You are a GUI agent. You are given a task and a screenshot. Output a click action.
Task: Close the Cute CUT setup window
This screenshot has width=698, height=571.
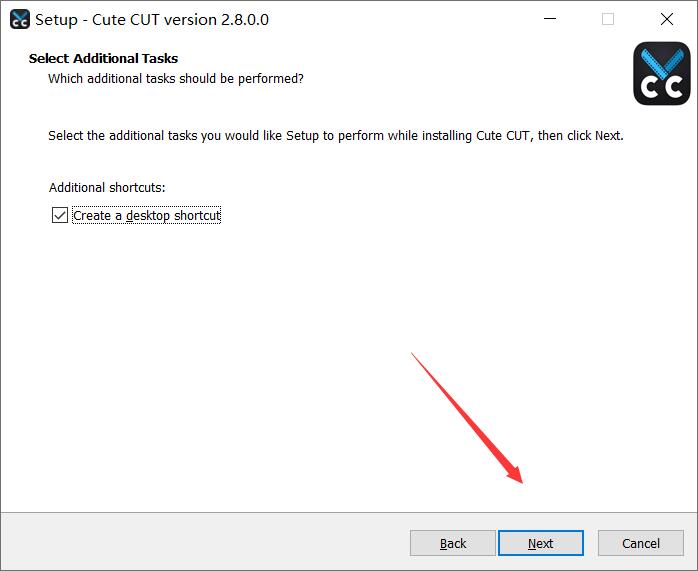pyautogui.click(x=666, y=19)
